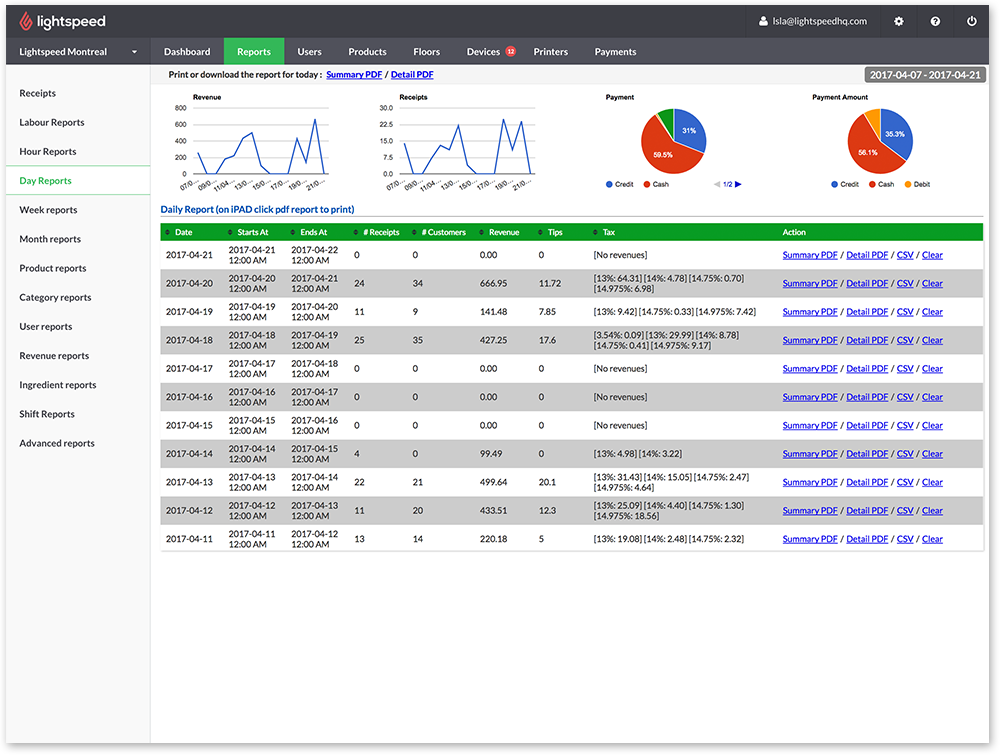The image size is (1000, 755).
Task: Sort table by the Date column
Action: pyautogui.click(x=184, y=232)
